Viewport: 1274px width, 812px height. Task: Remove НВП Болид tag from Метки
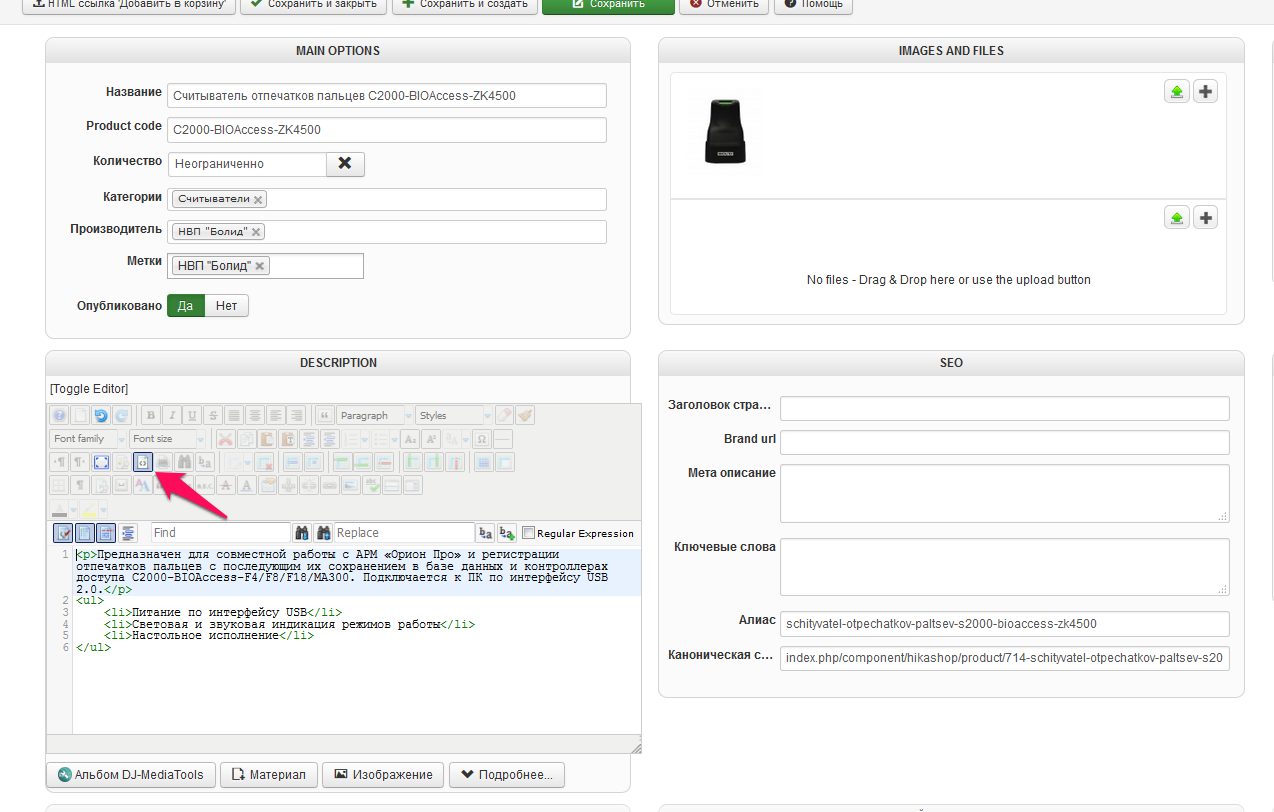260,266
